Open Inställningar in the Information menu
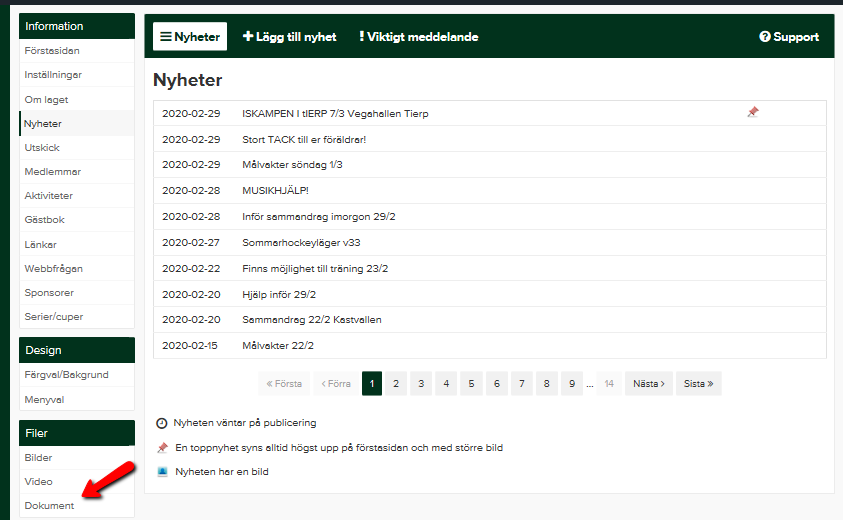The image size is (843, 520). pyautogui.click(x=53, y=75)
